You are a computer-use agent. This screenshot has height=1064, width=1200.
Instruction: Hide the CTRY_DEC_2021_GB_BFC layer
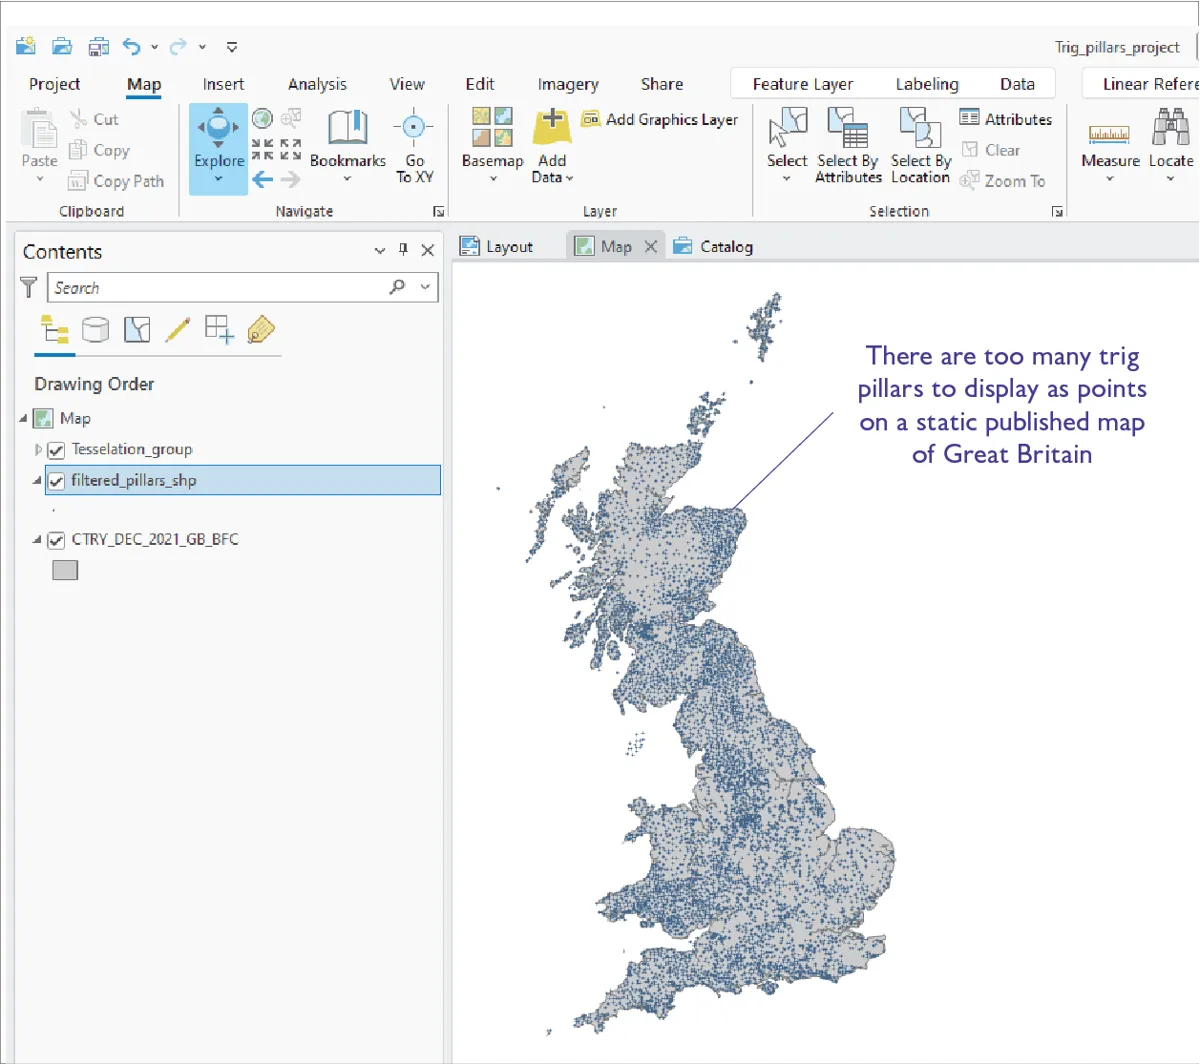click(57, 540)
